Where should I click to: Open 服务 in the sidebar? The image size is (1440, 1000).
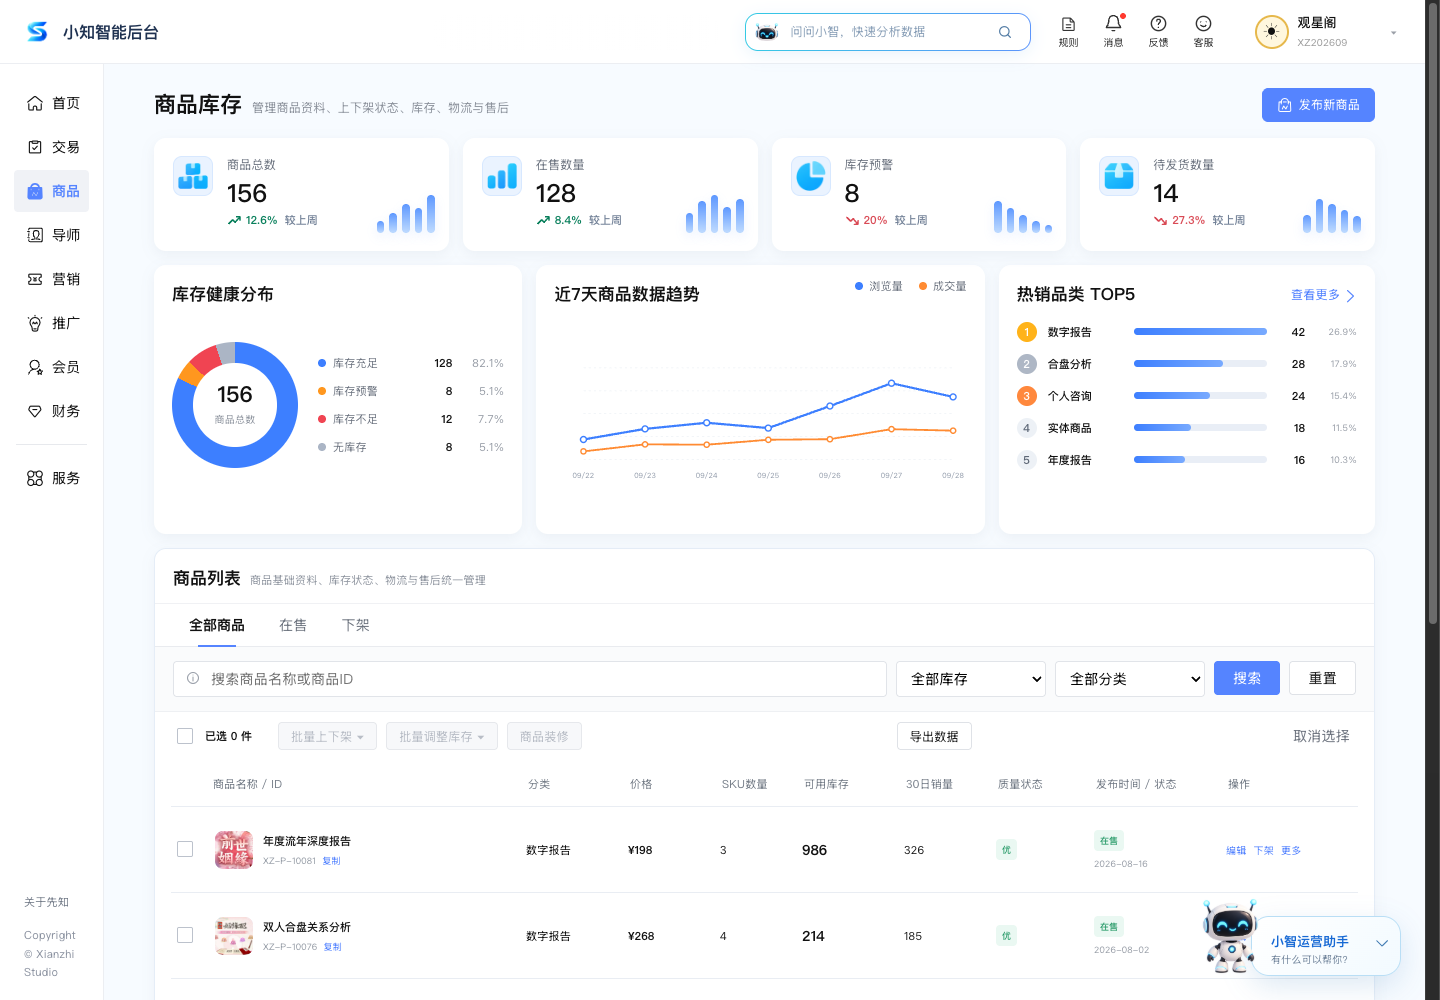click(x=52, y=478)
